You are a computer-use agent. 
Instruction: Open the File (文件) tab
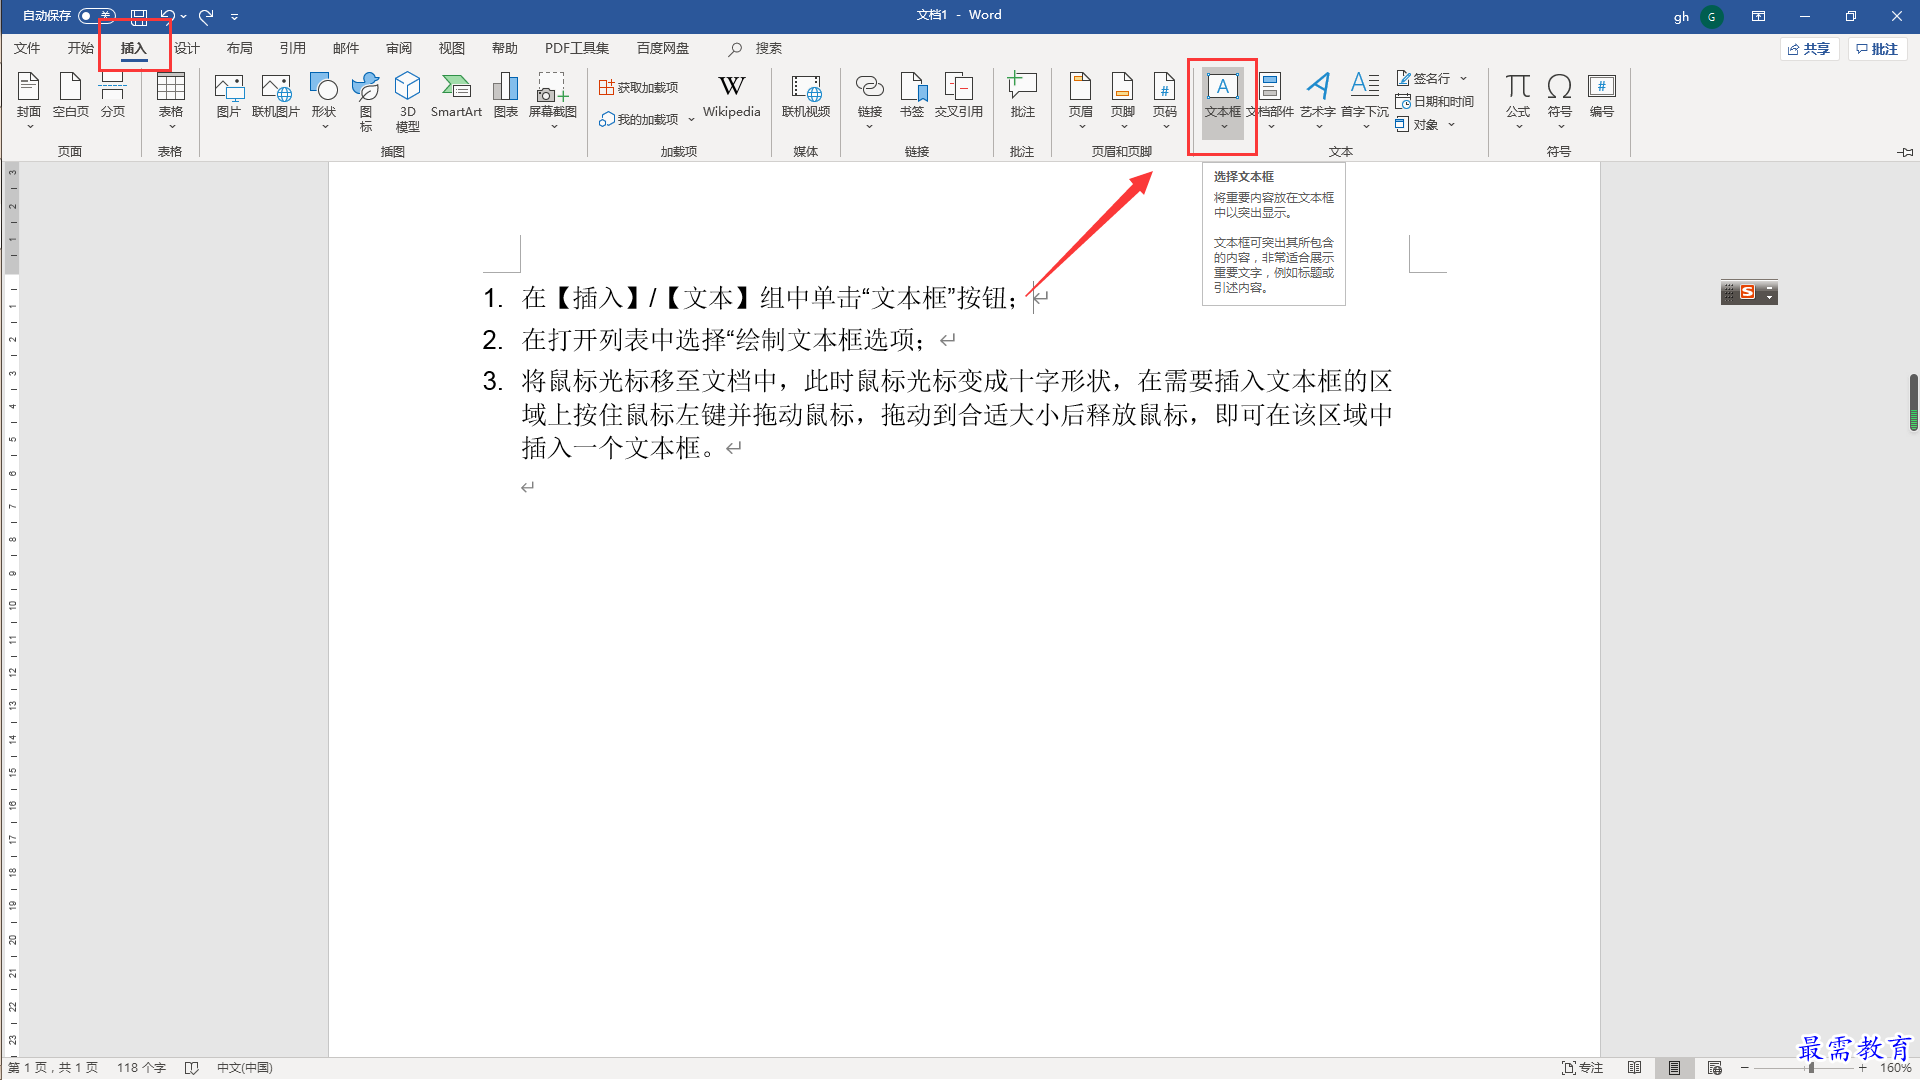coord(27,48)
